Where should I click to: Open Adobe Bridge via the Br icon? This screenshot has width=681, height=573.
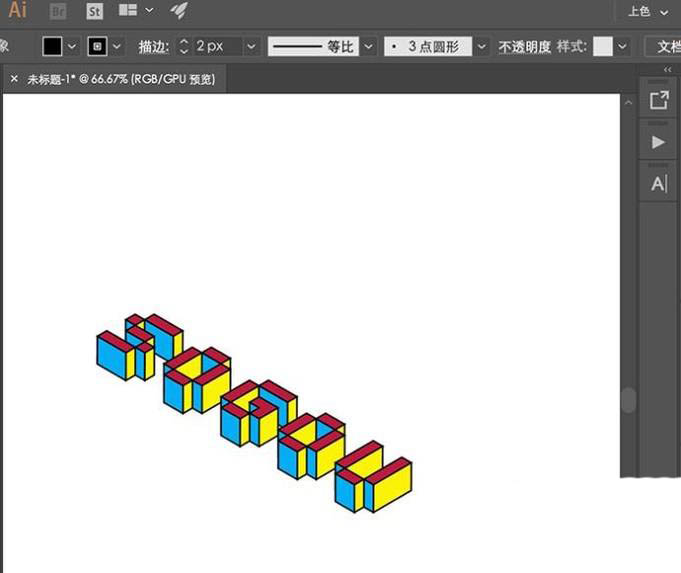pos(59,11)
